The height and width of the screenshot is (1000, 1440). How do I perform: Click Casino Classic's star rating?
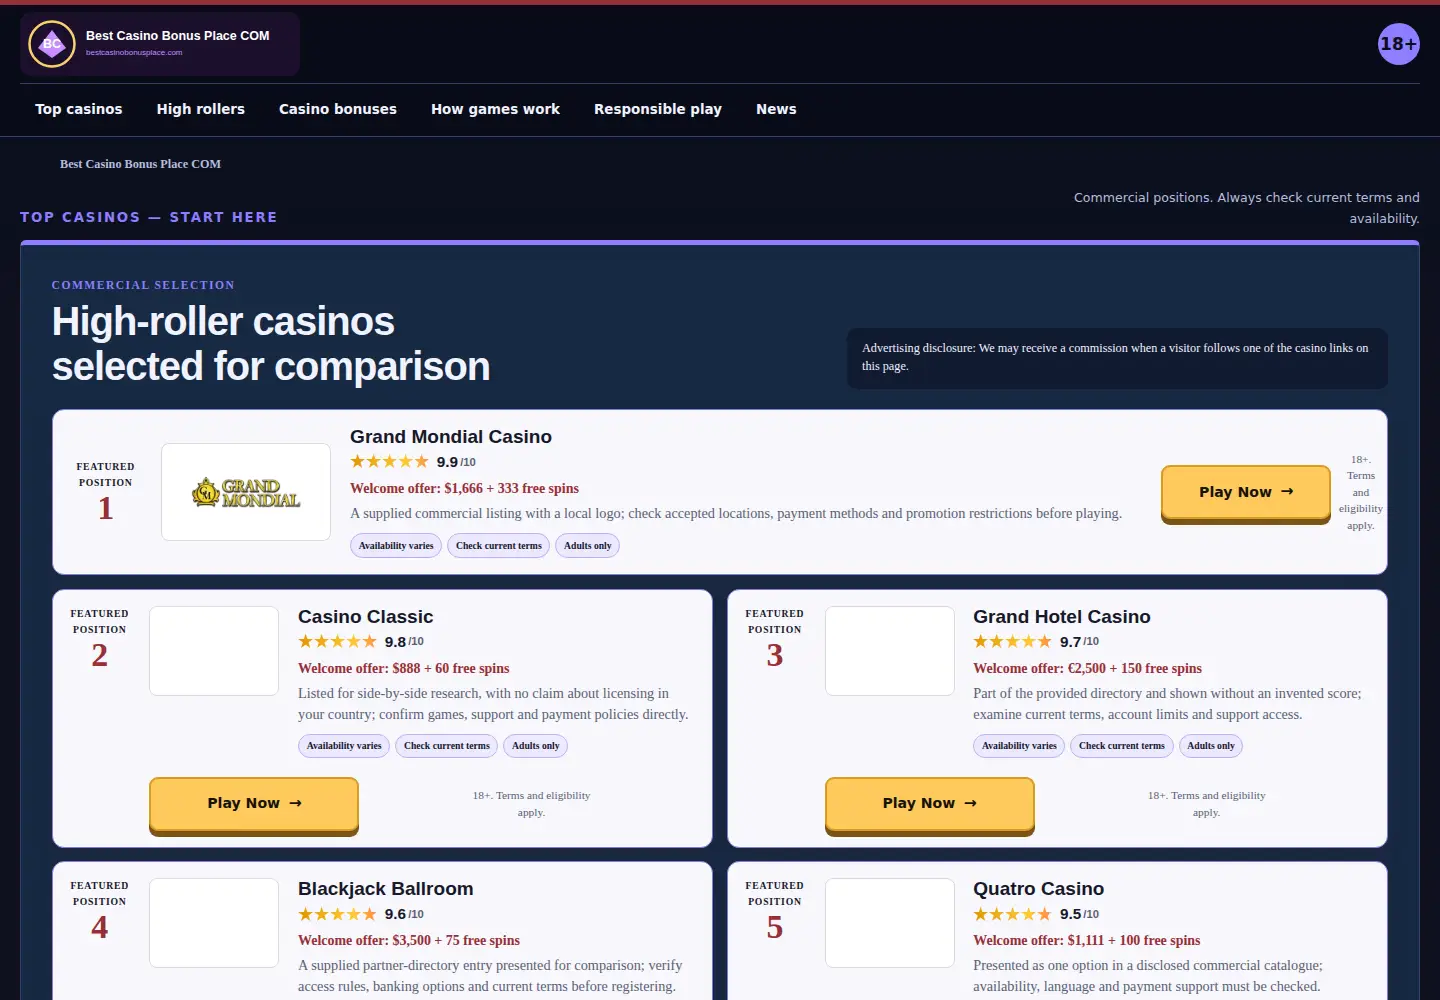(337, 642)
